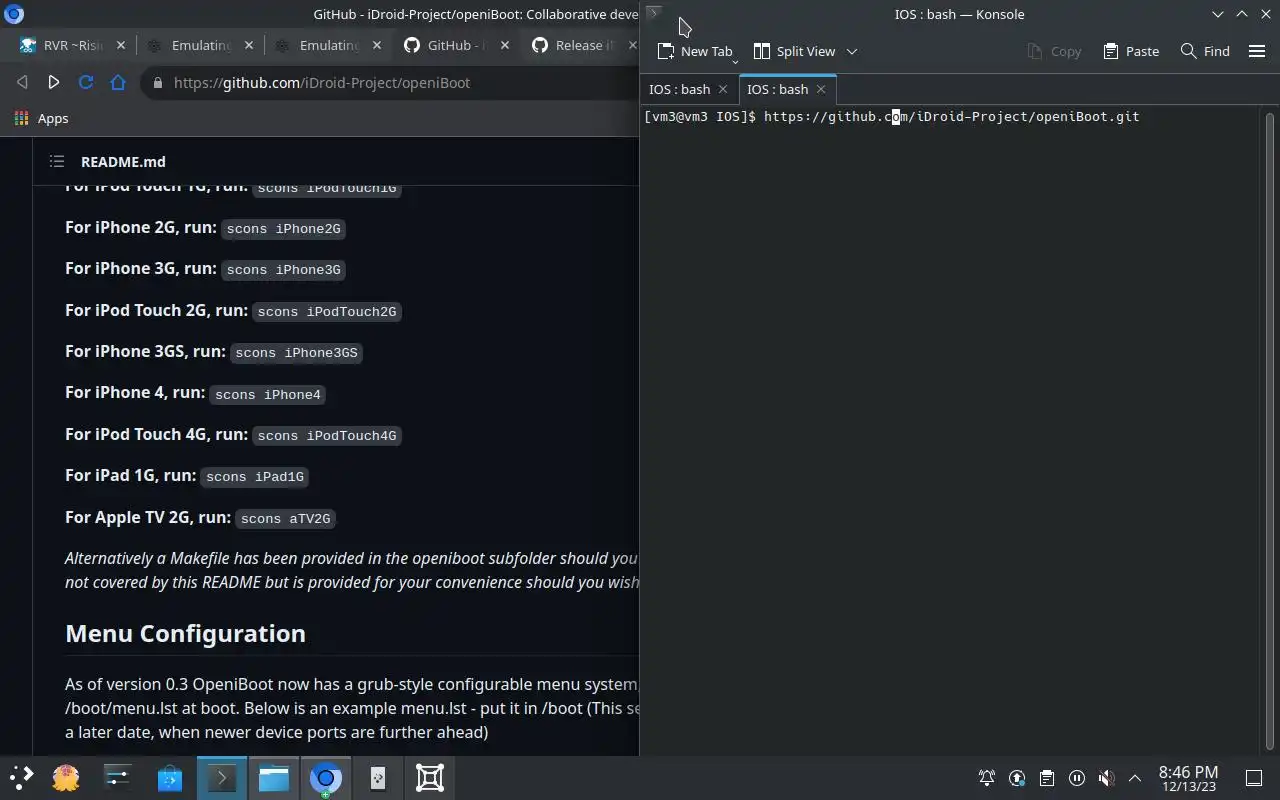
Task: Open Dolphin file manager from taskbar
Action: pos(274,777)
